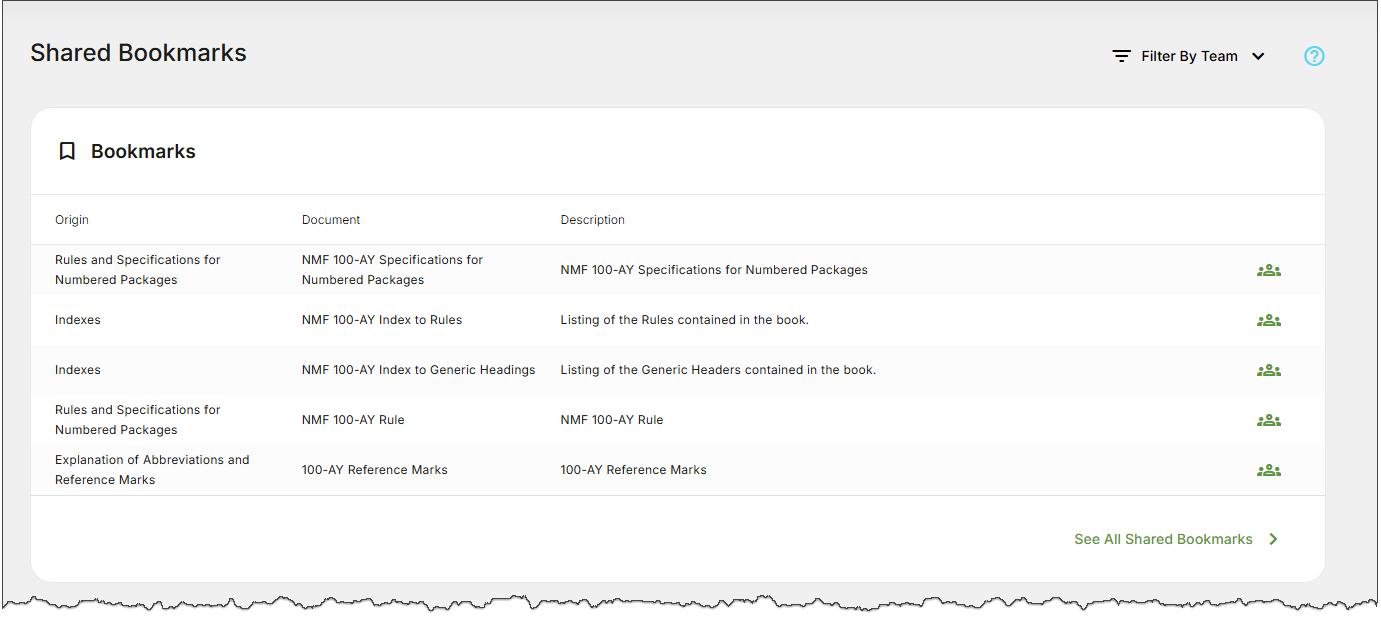Click the Filter By Team chevron arrow
The height and width of the screenshot is (618, 1381).
click(x=1258, y=56)
